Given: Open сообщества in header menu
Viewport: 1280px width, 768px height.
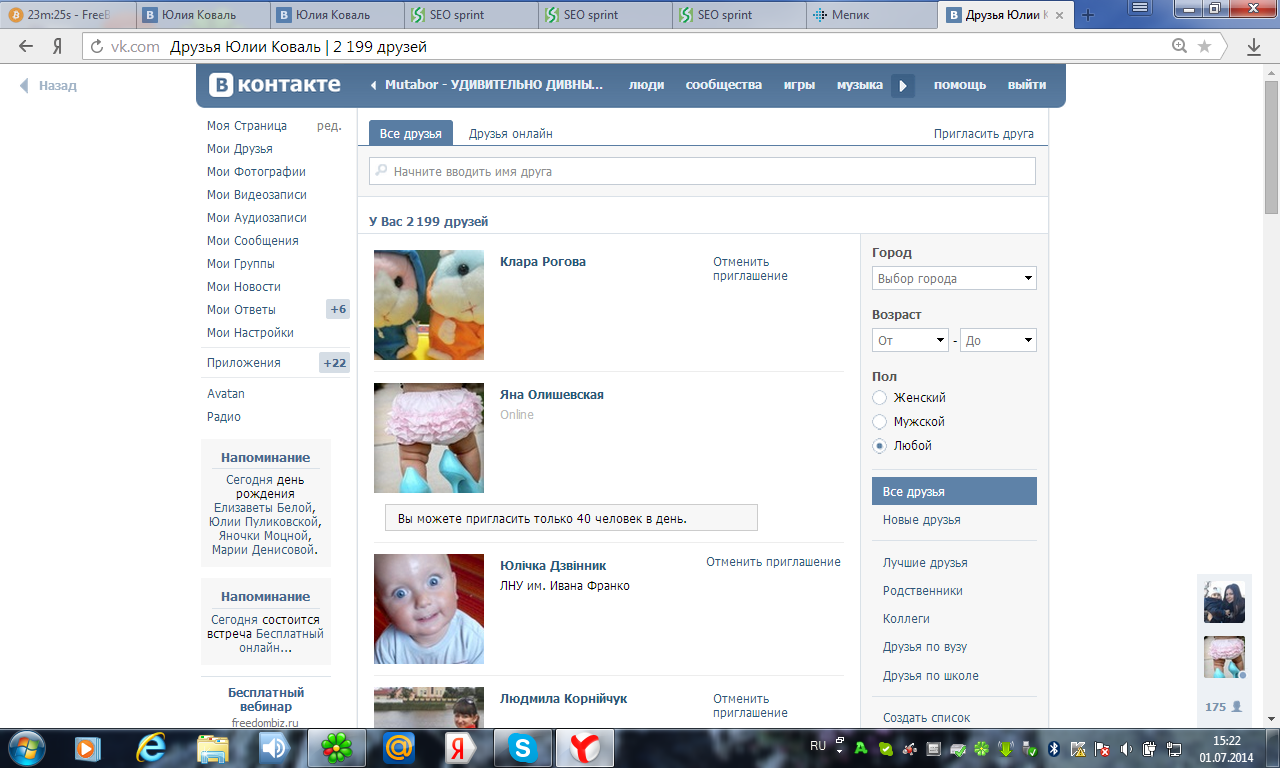Looking at the screenshot, I should click(723, 85).
